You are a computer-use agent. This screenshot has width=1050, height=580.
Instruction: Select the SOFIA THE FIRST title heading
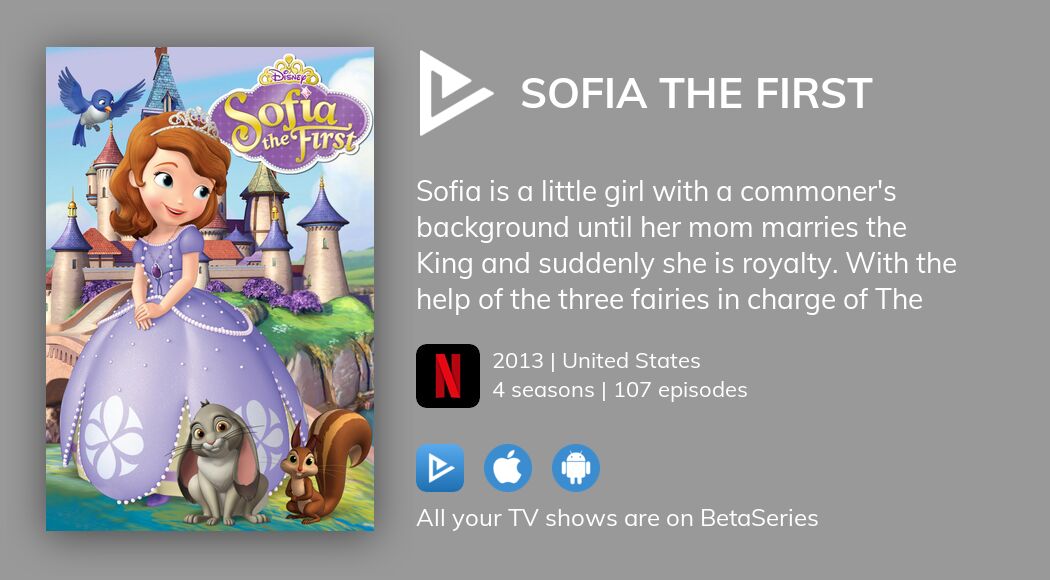click(696, 94)
